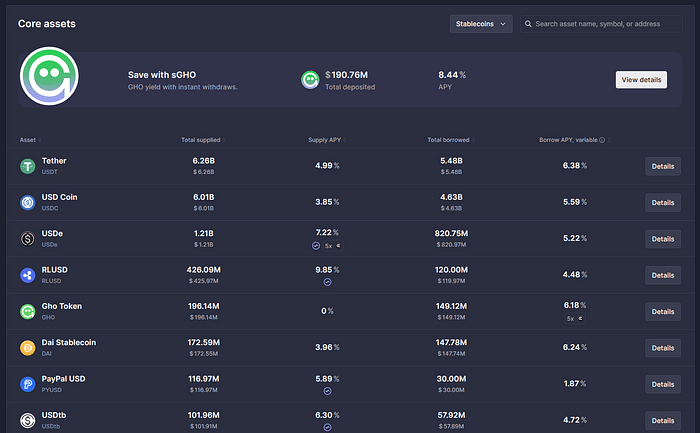Sort the table by Asset column header
Screen dimensions: 700x433
28,140
